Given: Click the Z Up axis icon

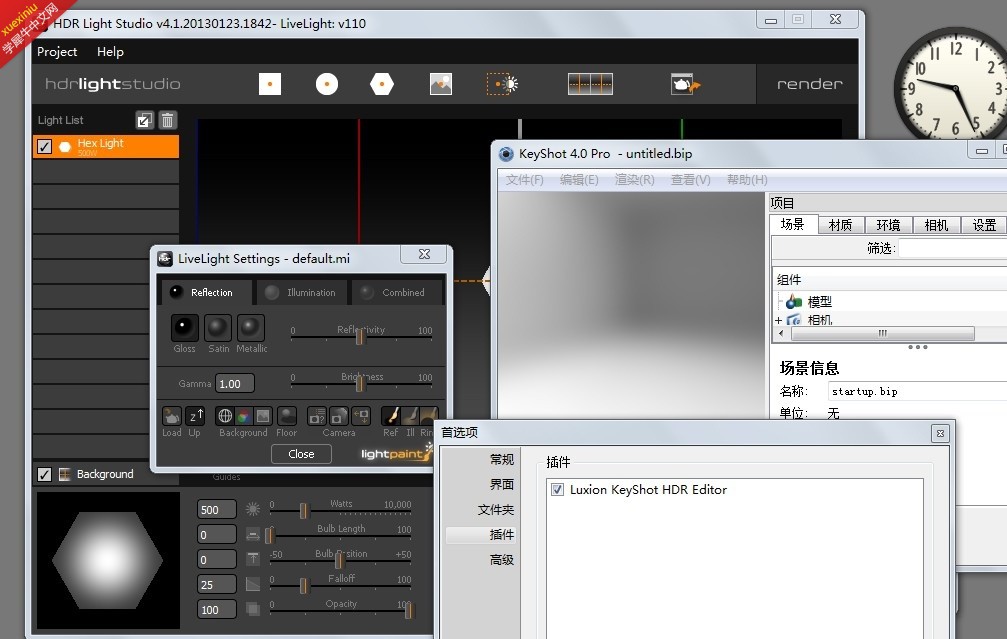Looking at the screenshot, I should [195, 416].
